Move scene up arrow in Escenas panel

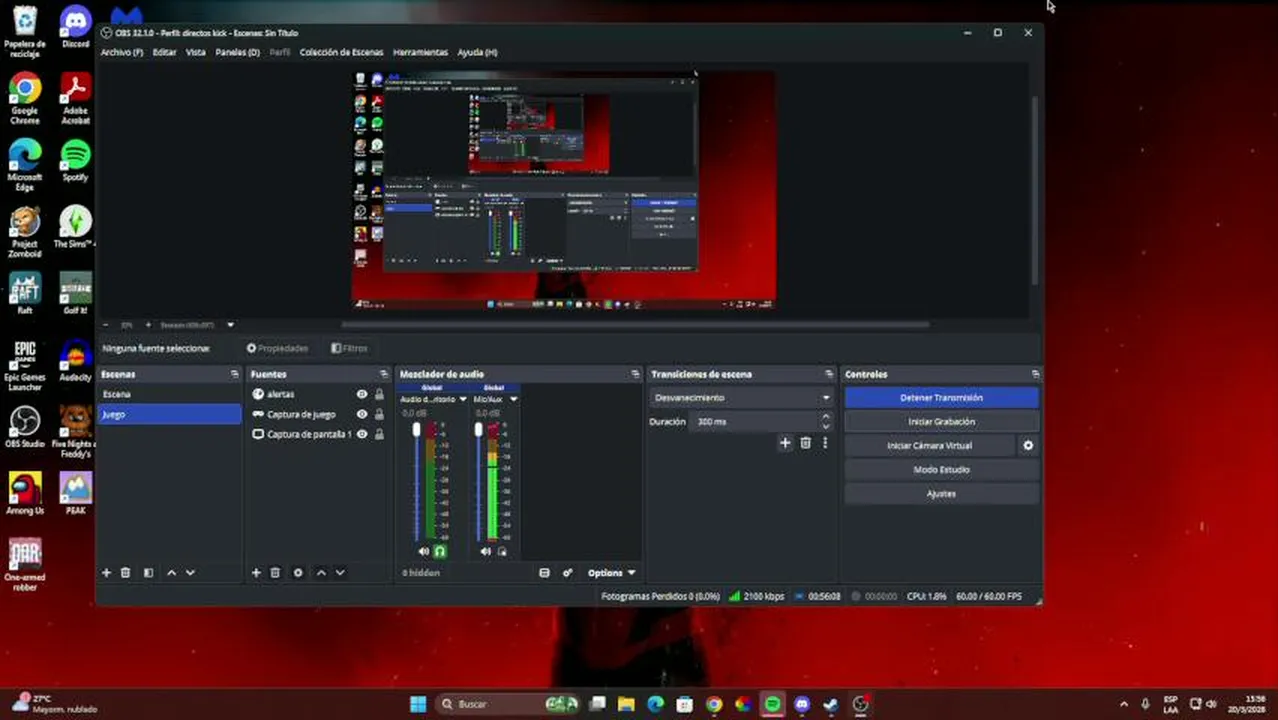point(171,573)
